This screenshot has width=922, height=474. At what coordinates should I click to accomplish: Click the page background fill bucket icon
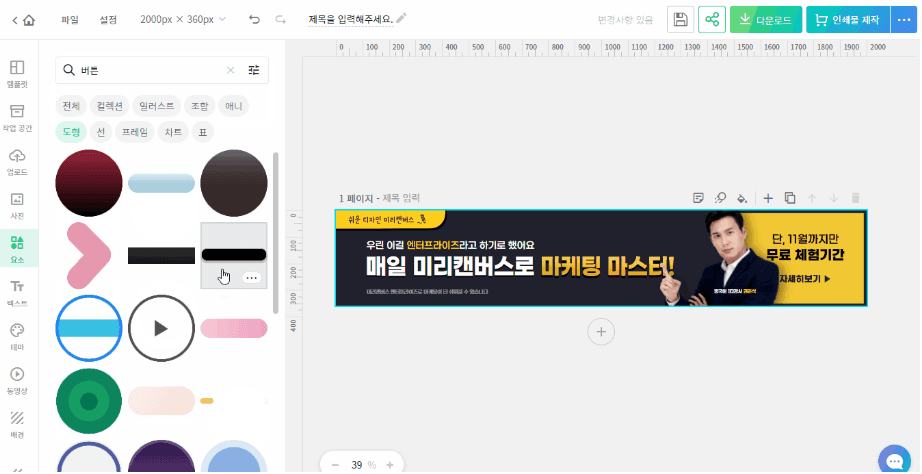point(742,198)
